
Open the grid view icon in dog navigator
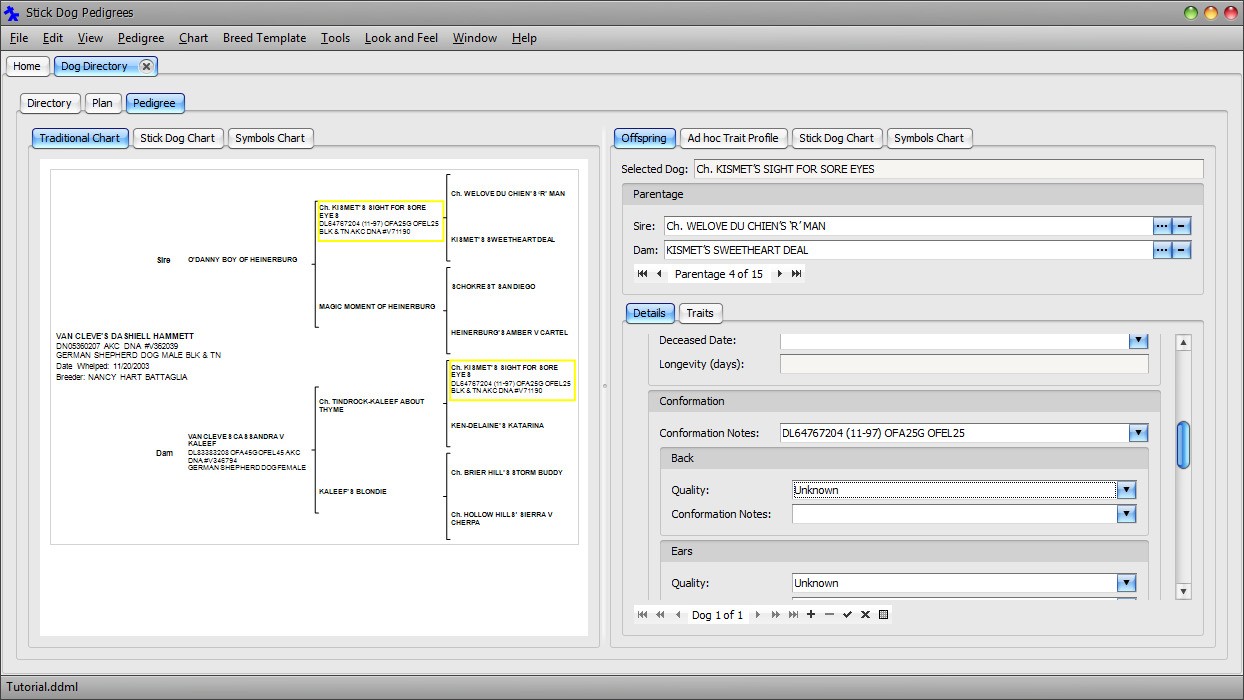884,615
